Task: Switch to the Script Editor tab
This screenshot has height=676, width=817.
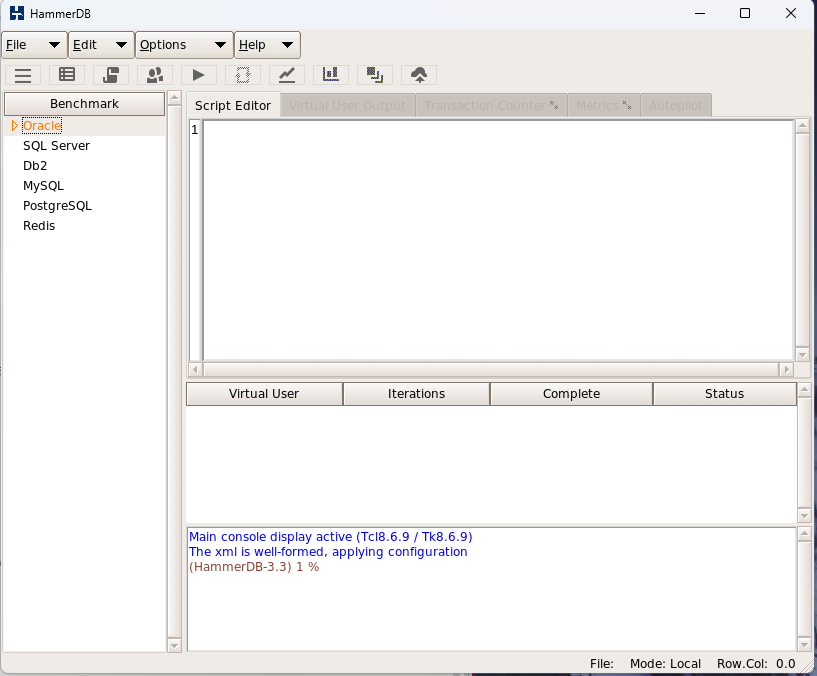Action: tap(233, 104)
